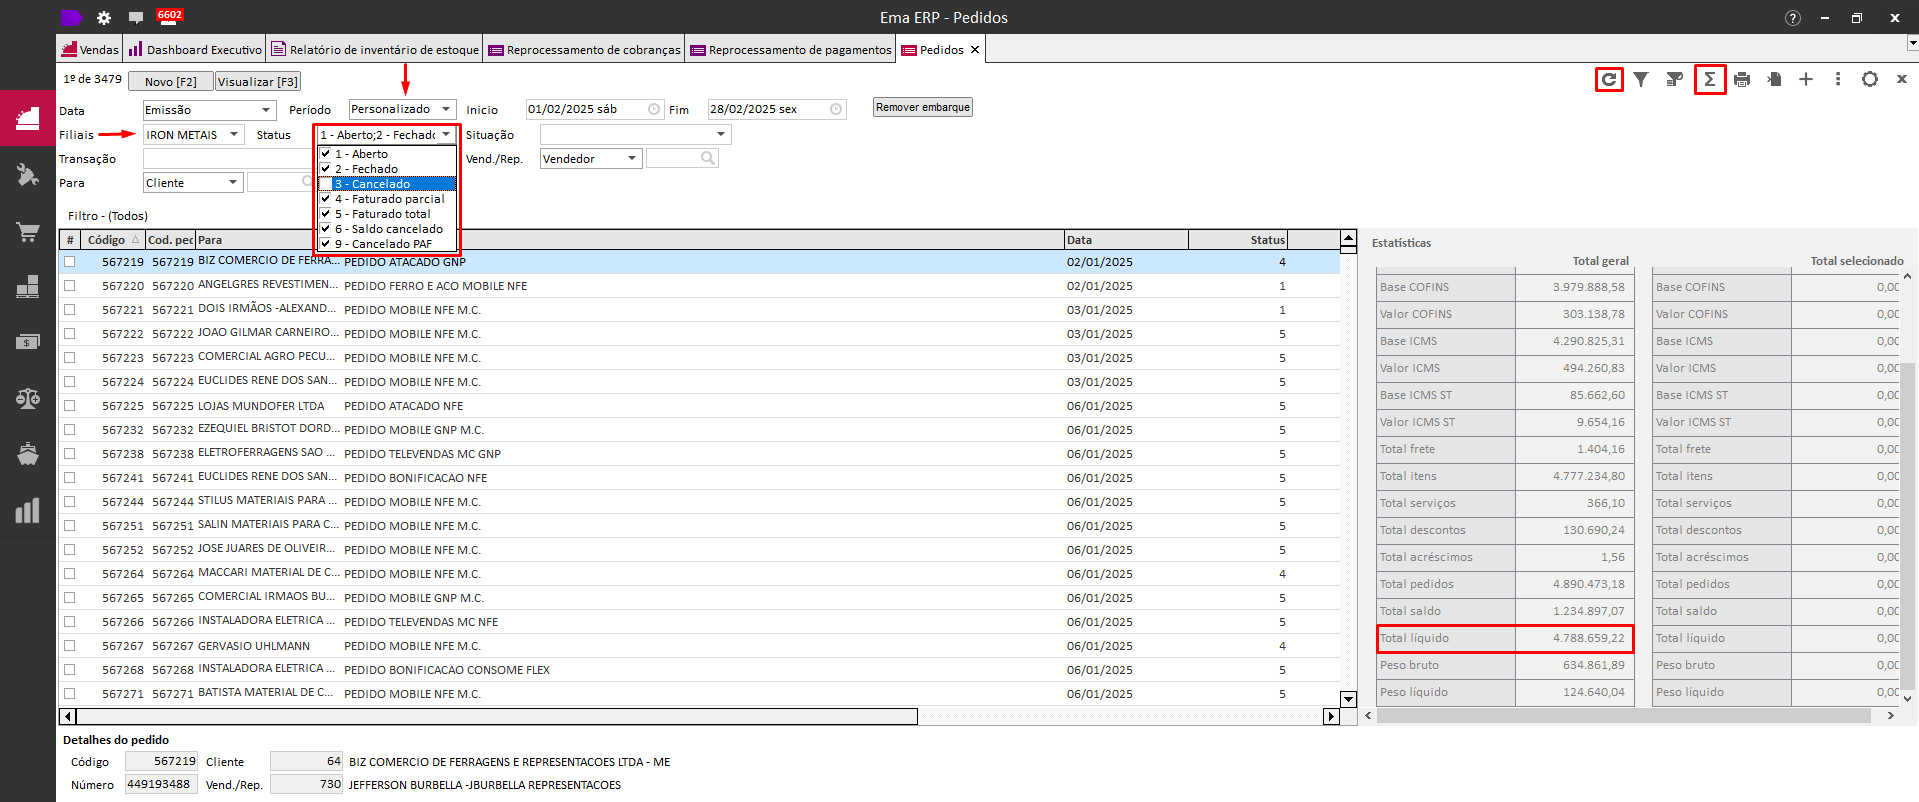Uncheck the '4 - Faturado parcial' option
The image size is (1919, 802).
click(326, 199)
